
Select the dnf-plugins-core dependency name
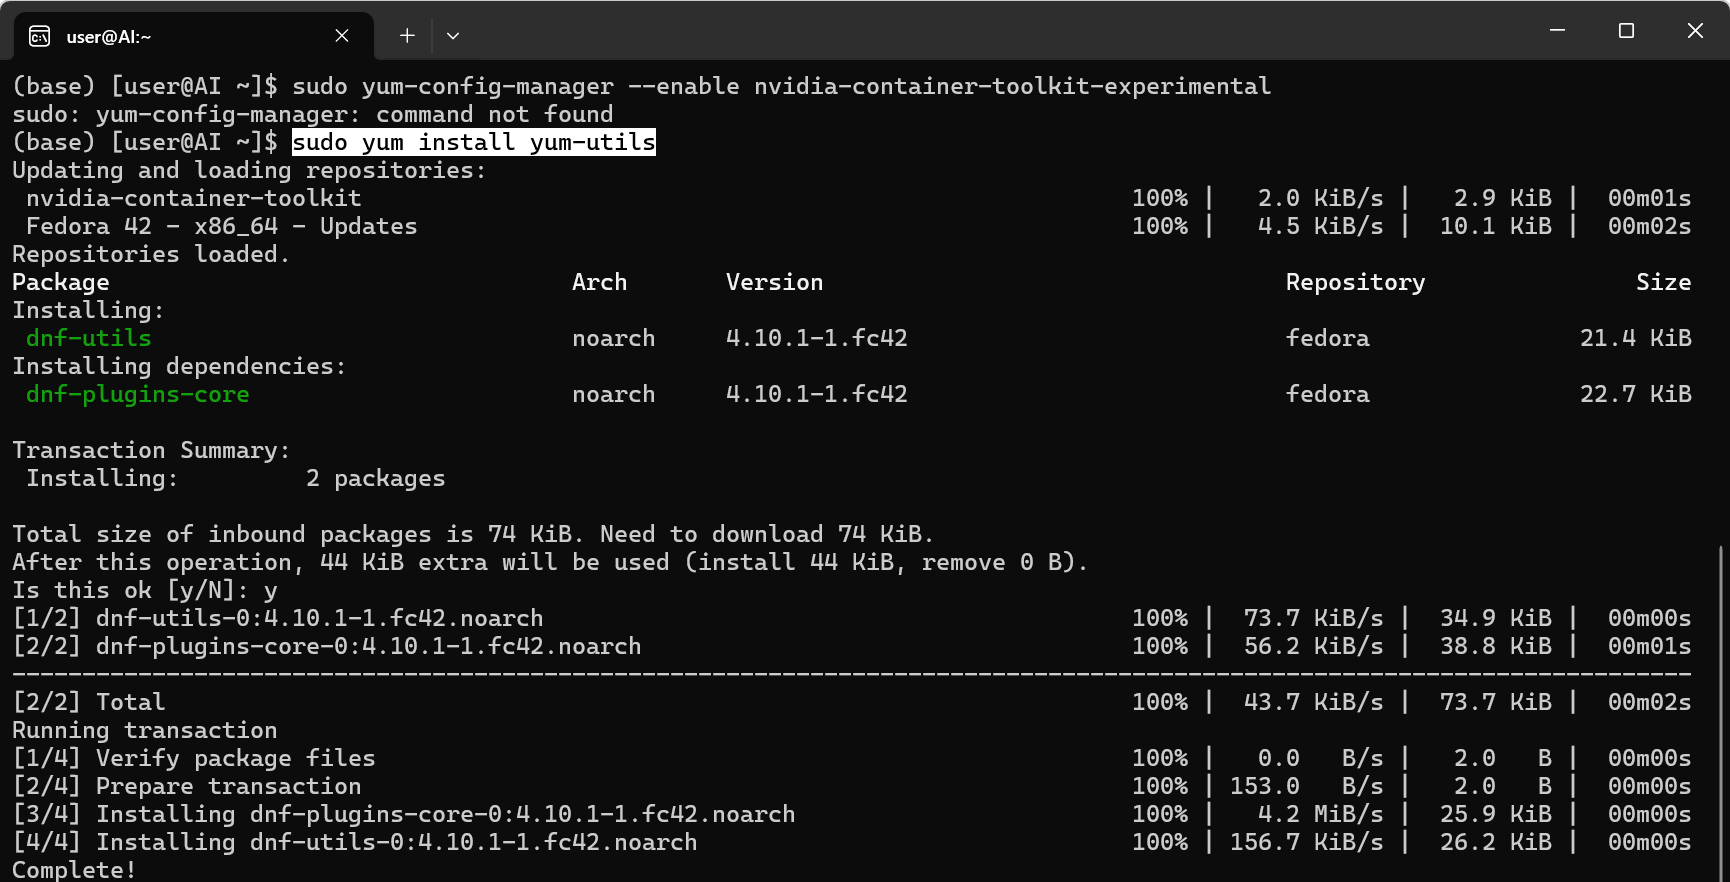pos(138,394)
